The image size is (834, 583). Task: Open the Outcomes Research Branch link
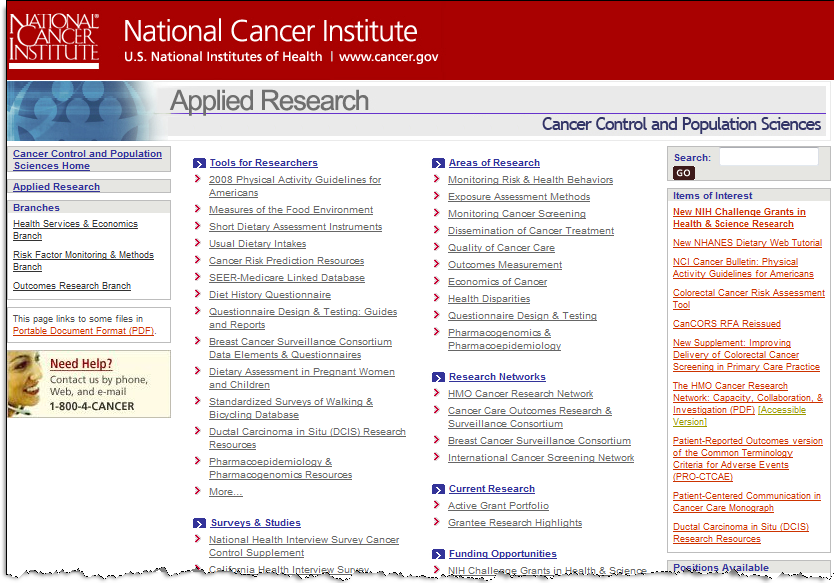(x=72, y=286)
